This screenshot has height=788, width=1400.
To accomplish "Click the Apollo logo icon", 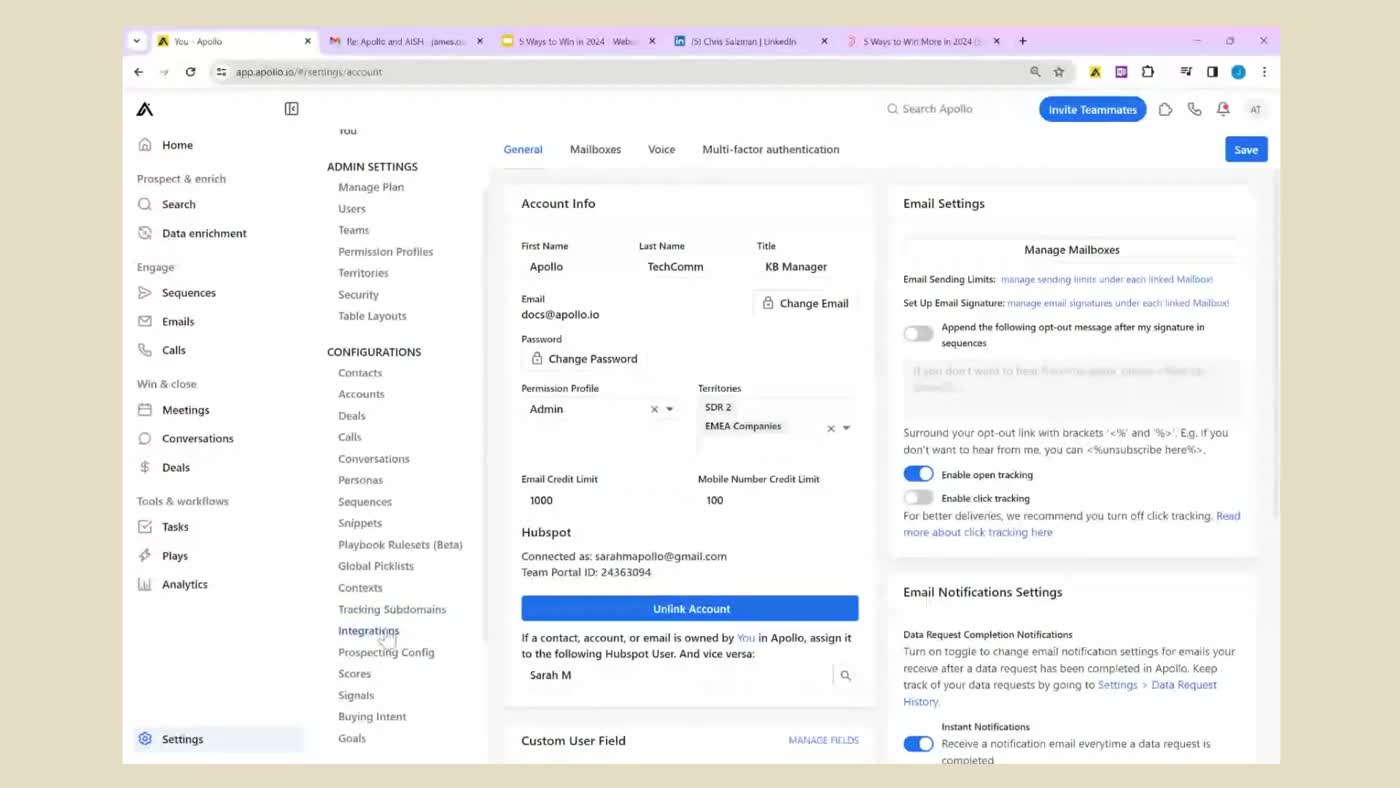I will pyautogui.click(x=145, y=109).
